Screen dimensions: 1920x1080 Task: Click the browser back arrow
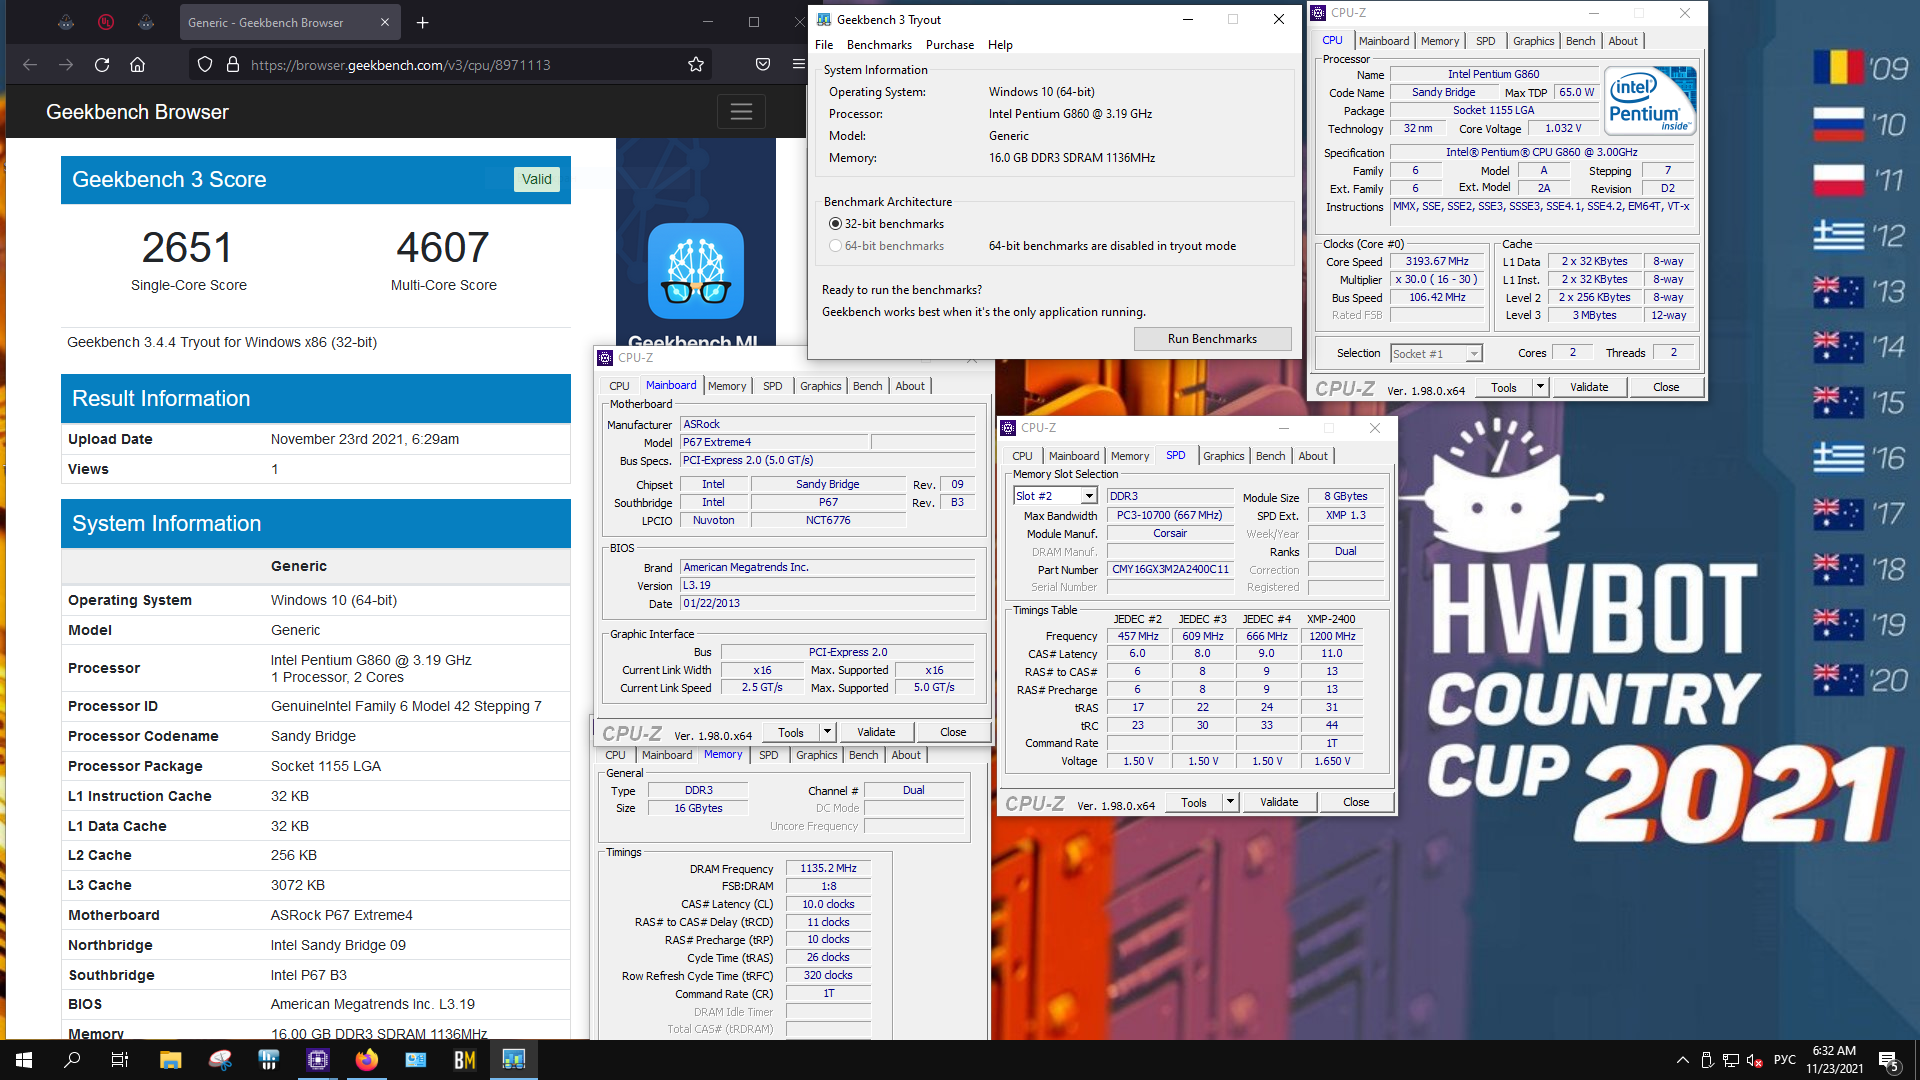point(30,65)
